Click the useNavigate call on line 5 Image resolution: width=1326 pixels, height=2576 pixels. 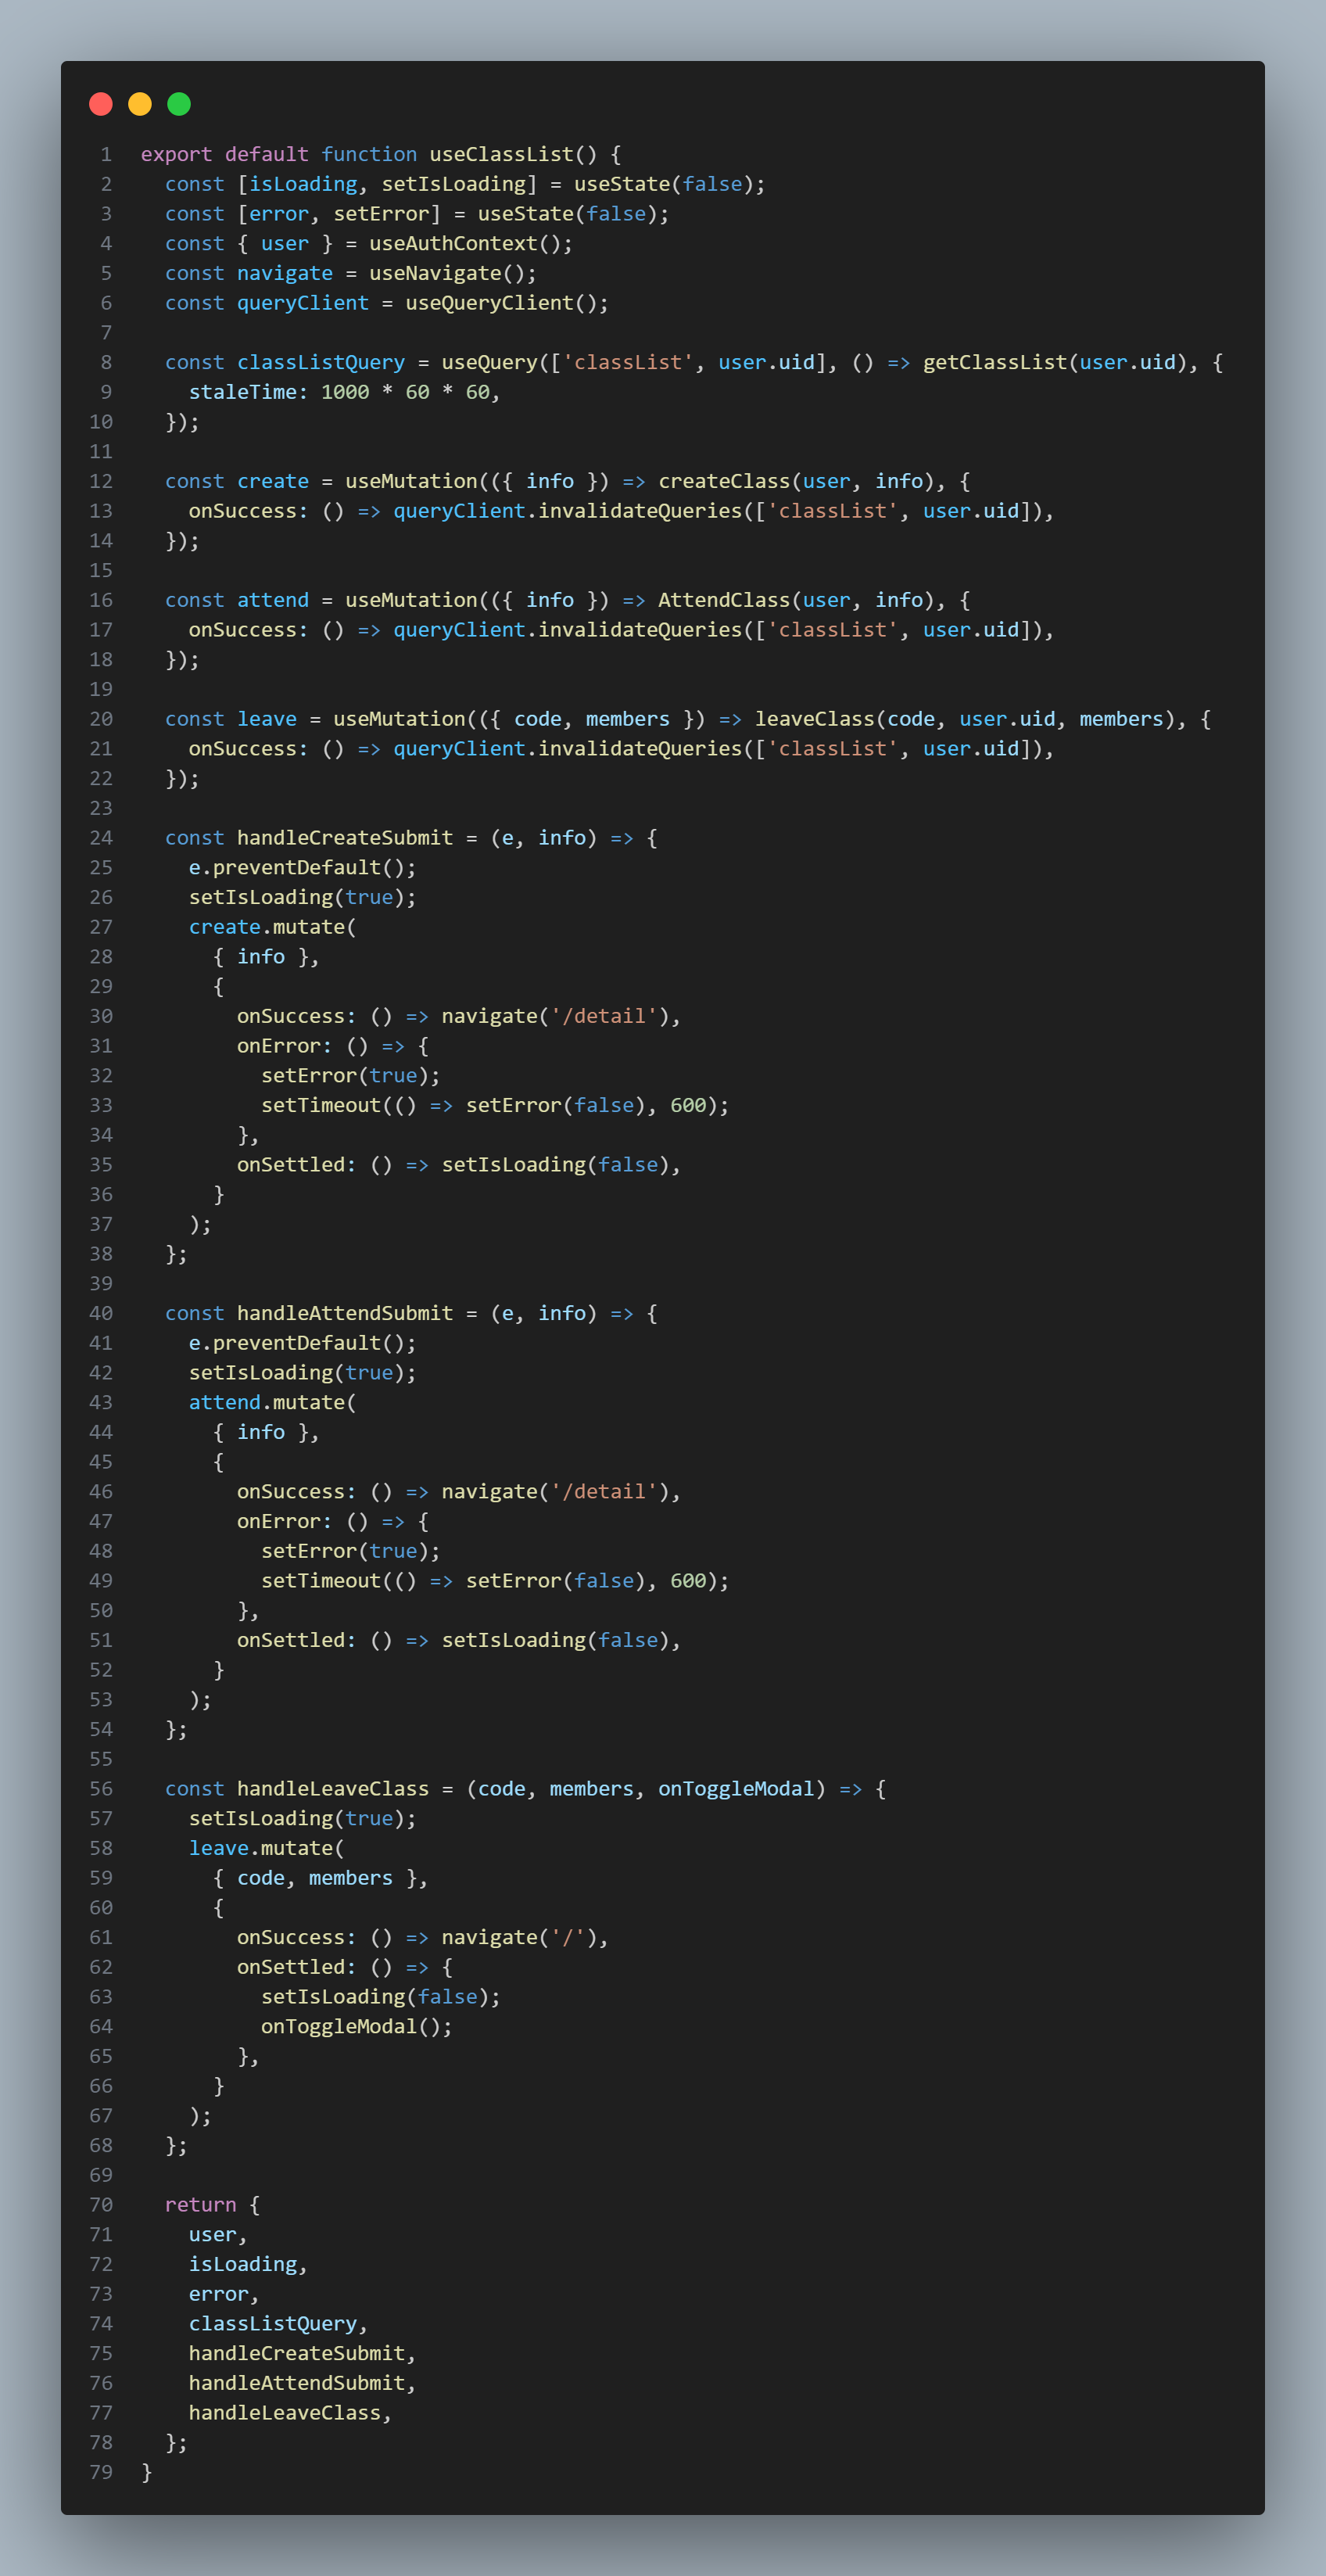tap(436, 273)
